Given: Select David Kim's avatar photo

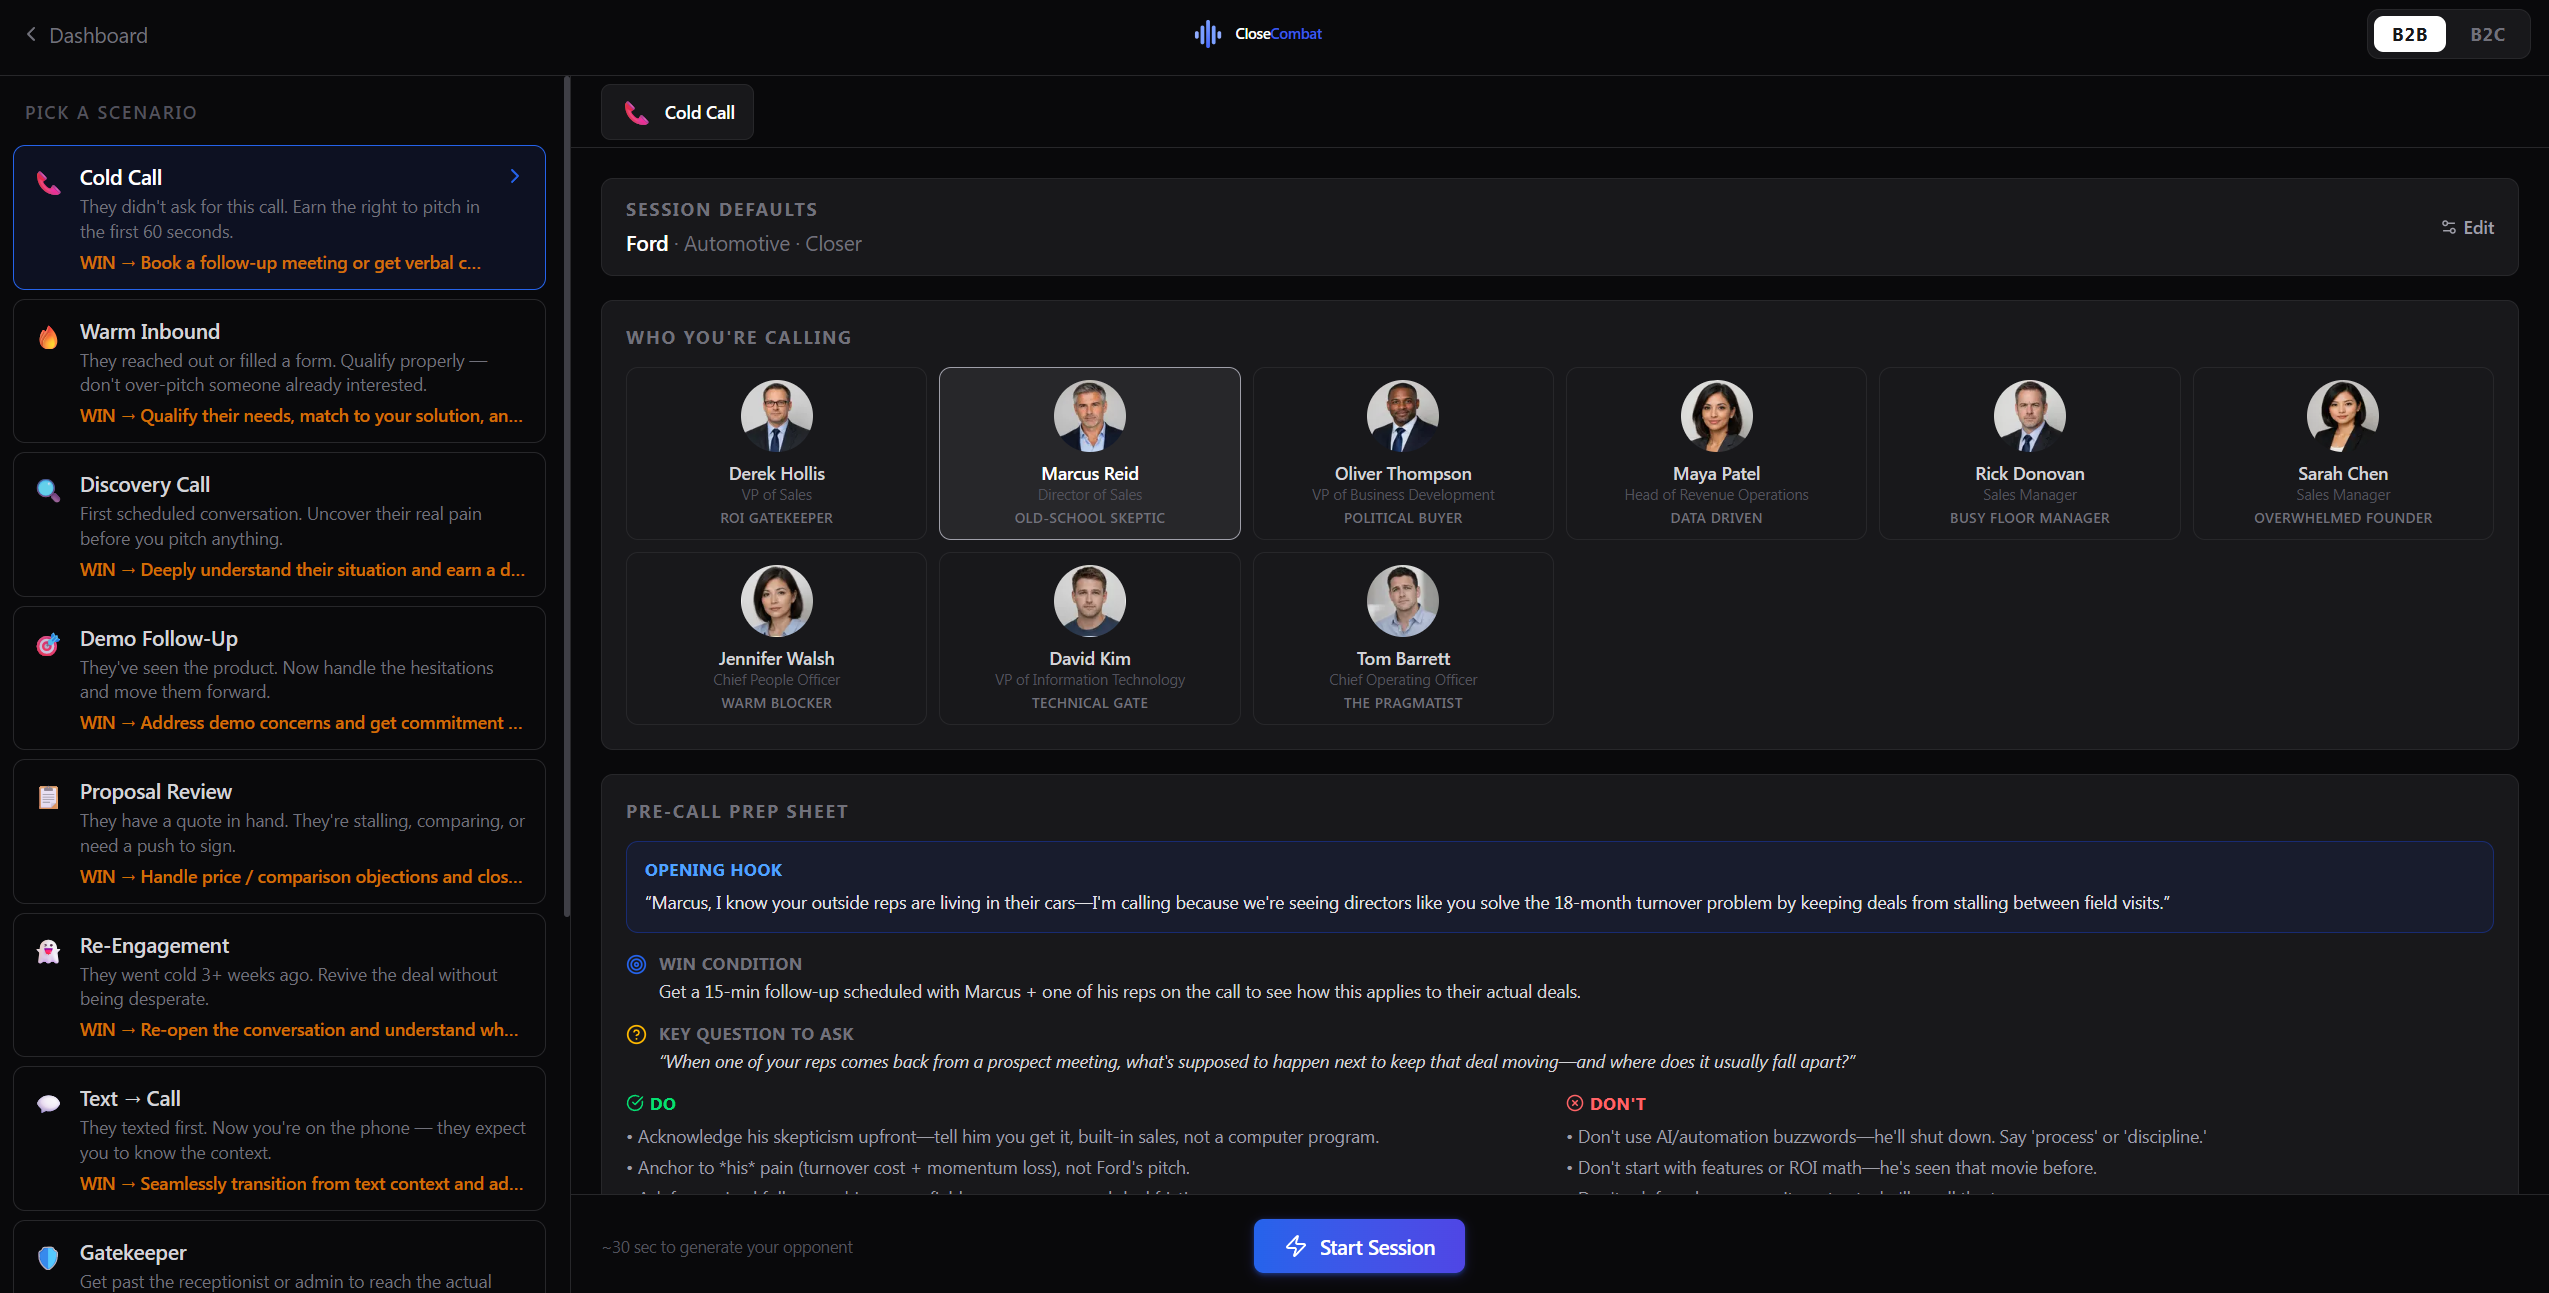Looking at the screenshot, I should pyautogui.click(x=1090, y=601).
